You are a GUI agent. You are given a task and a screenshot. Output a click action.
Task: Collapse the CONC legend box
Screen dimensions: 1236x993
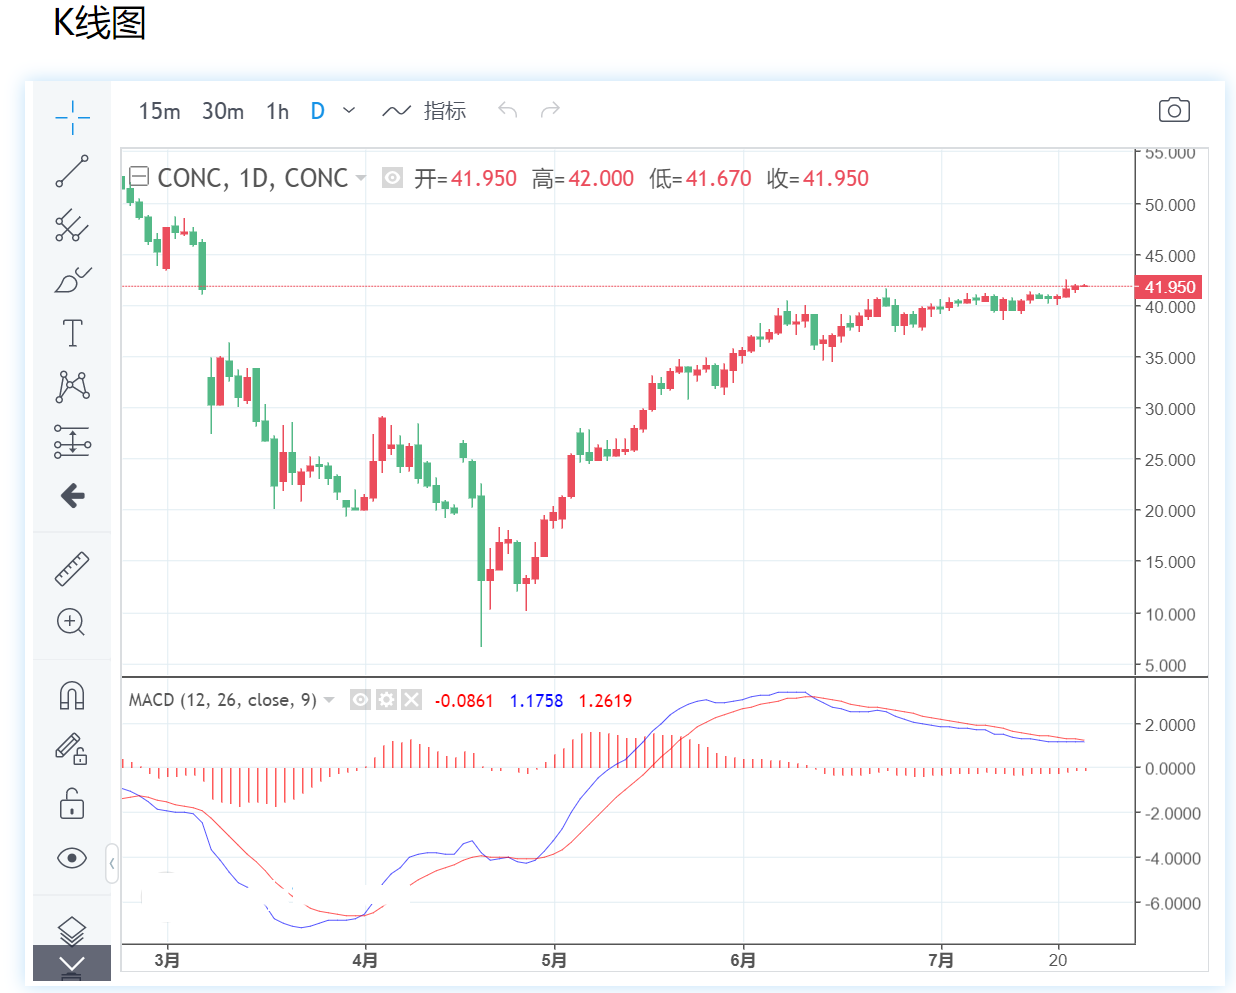tap(140, 177)
